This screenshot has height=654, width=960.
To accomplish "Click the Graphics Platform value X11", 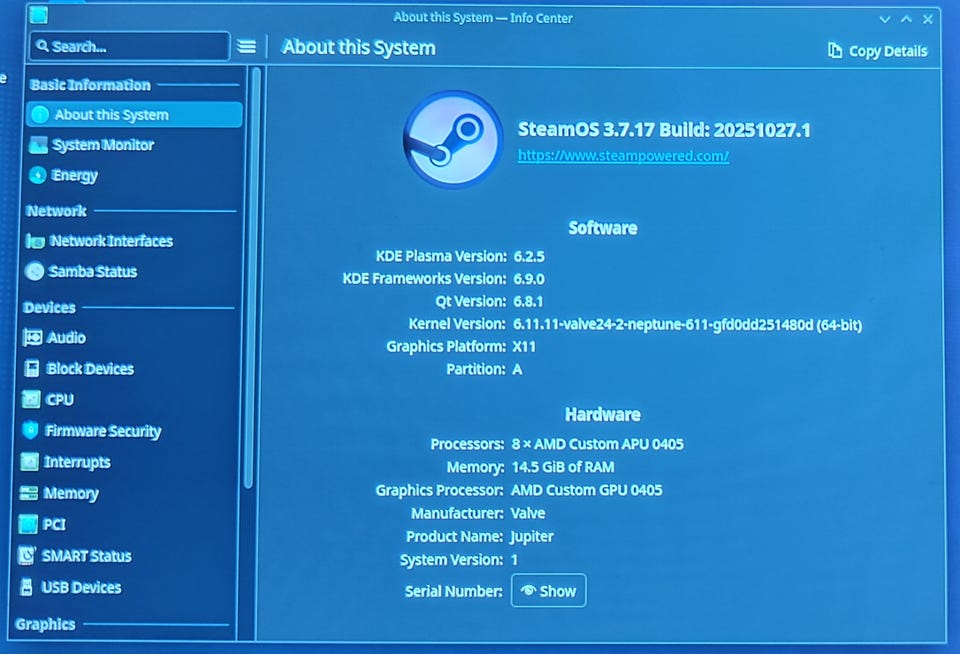I will (524, 347).
